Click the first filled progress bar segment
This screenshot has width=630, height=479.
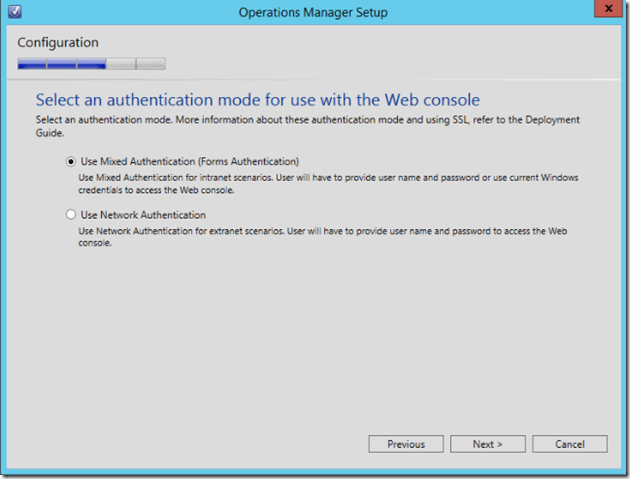pos(32,64)
